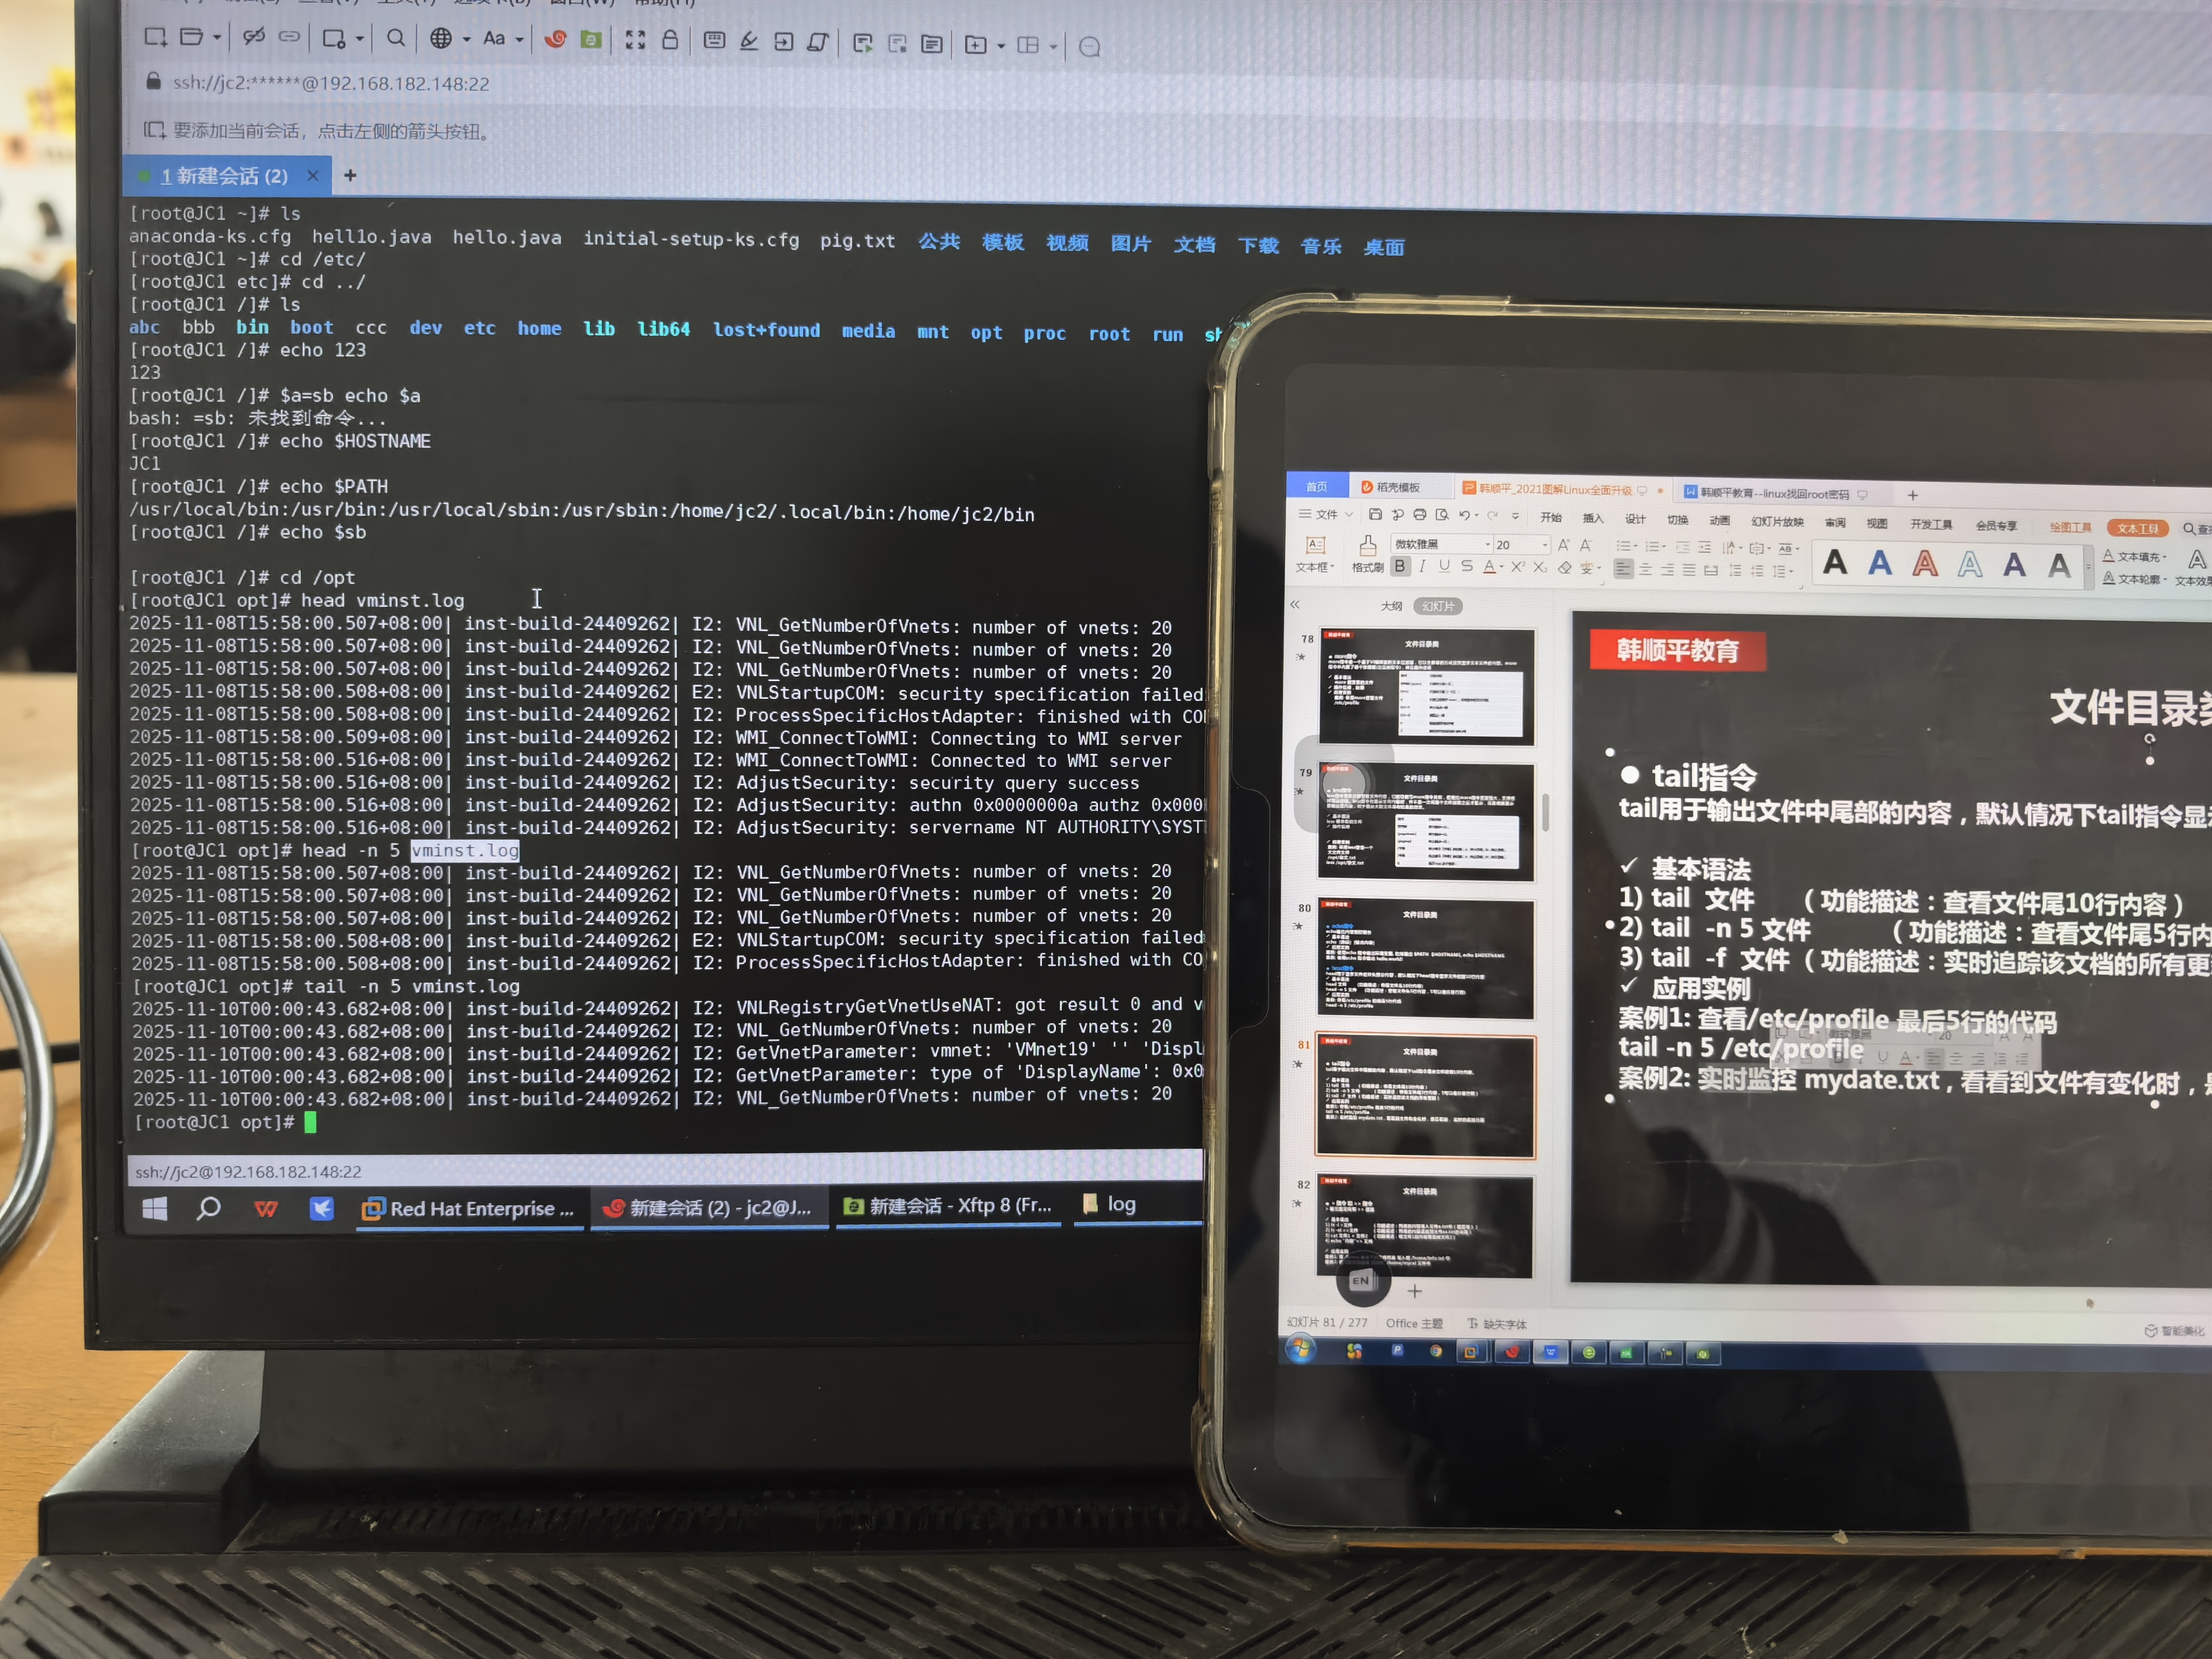Toggle bold formatting in WPS ribbon
The height and width of the screenshot is (1659, 2212).
1400,567
